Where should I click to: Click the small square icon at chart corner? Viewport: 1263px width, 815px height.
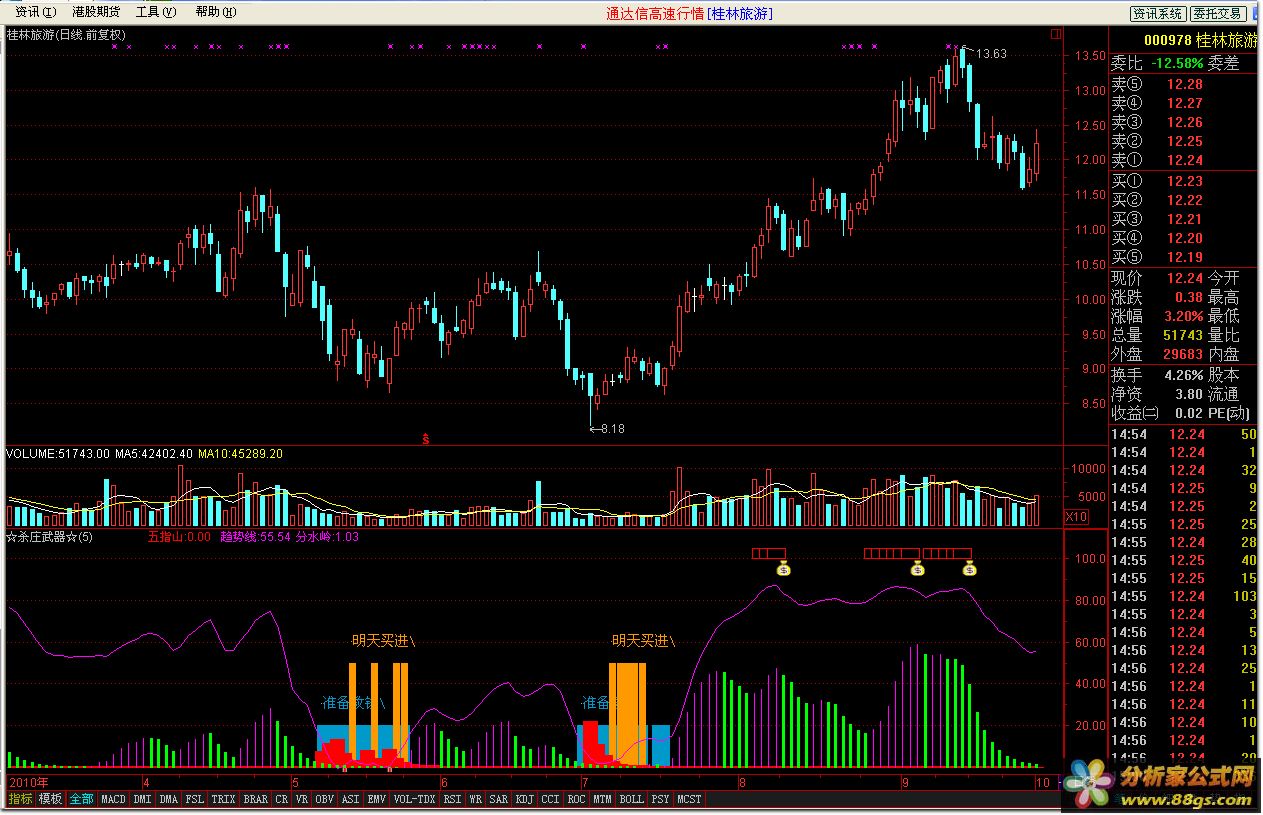tap(1057, 33)
